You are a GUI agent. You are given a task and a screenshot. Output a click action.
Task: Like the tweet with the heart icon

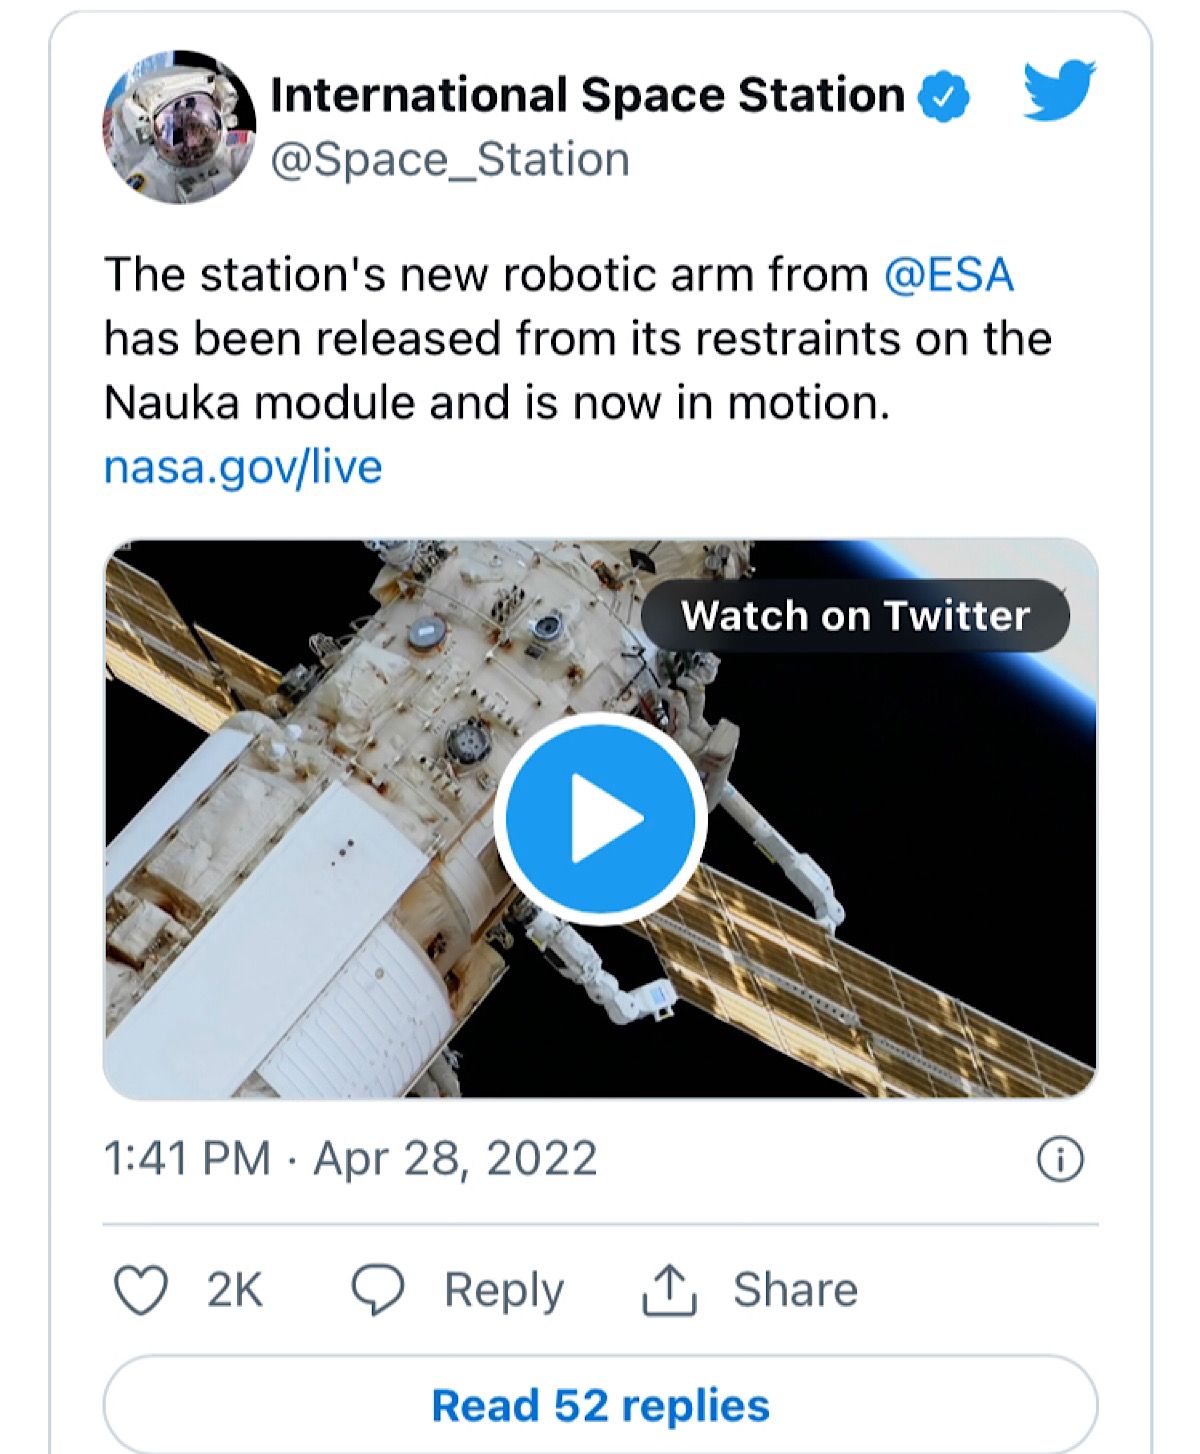tap(141, 1289)
